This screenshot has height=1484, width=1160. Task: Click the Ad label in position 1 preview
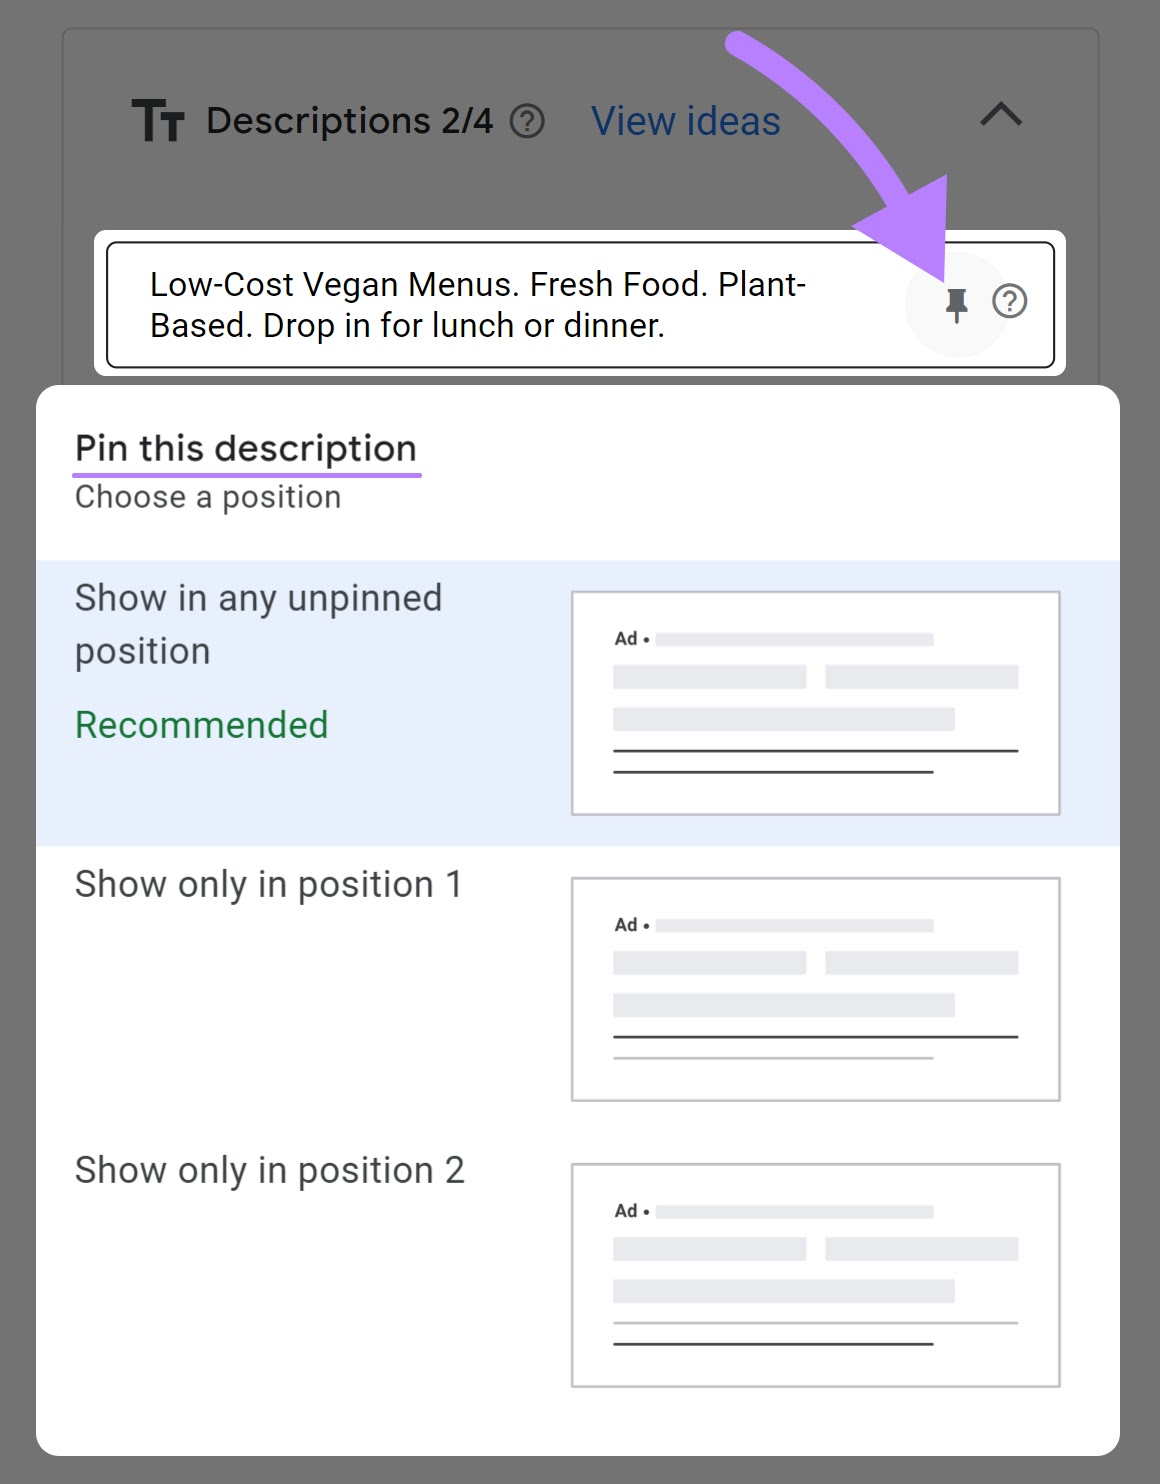click(627, 925)
